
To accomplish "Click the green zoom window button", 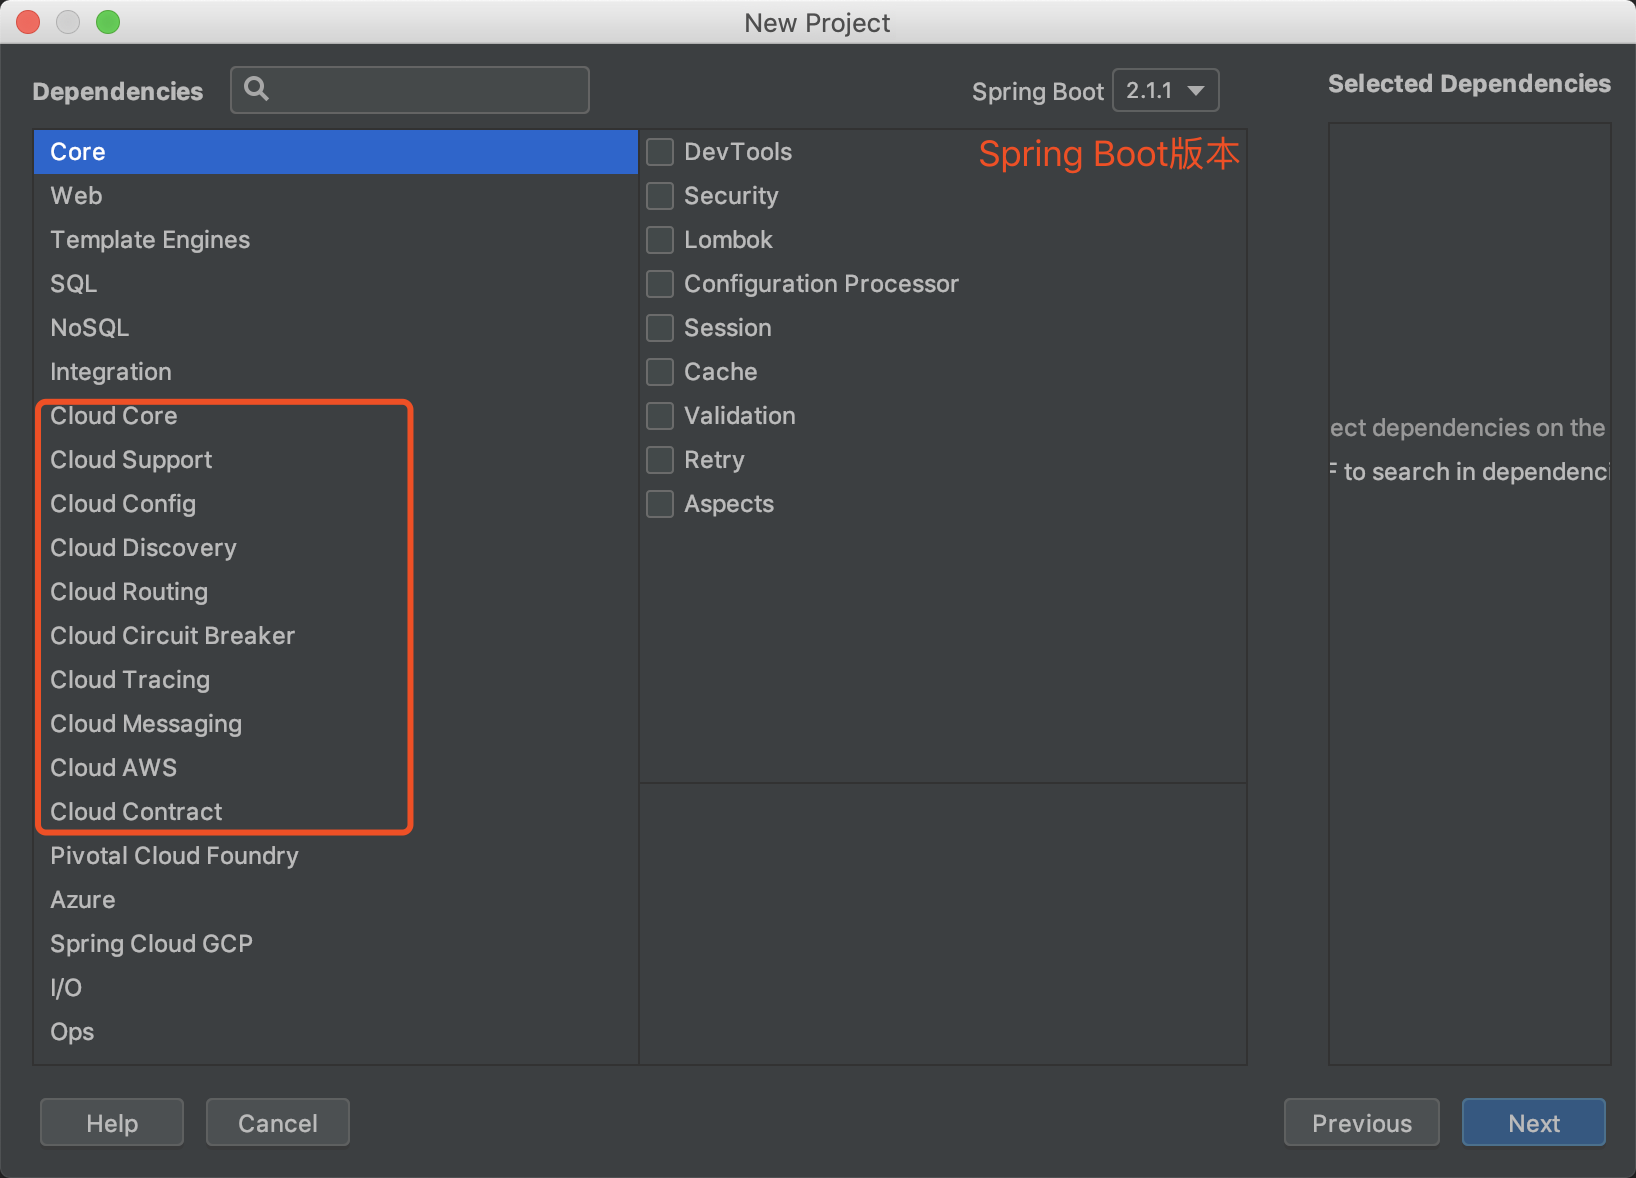I will (x=108, y=22).
